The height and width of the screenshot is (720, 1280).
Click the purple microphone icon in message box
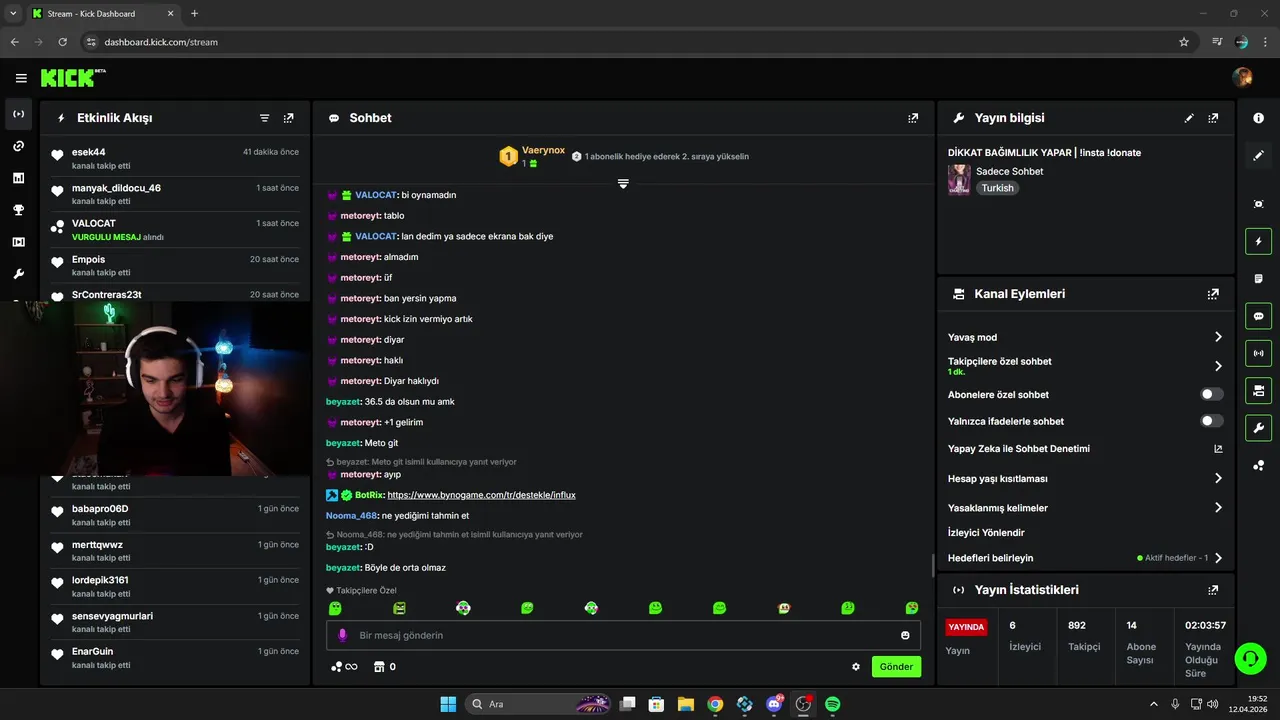tap(342, 635)
